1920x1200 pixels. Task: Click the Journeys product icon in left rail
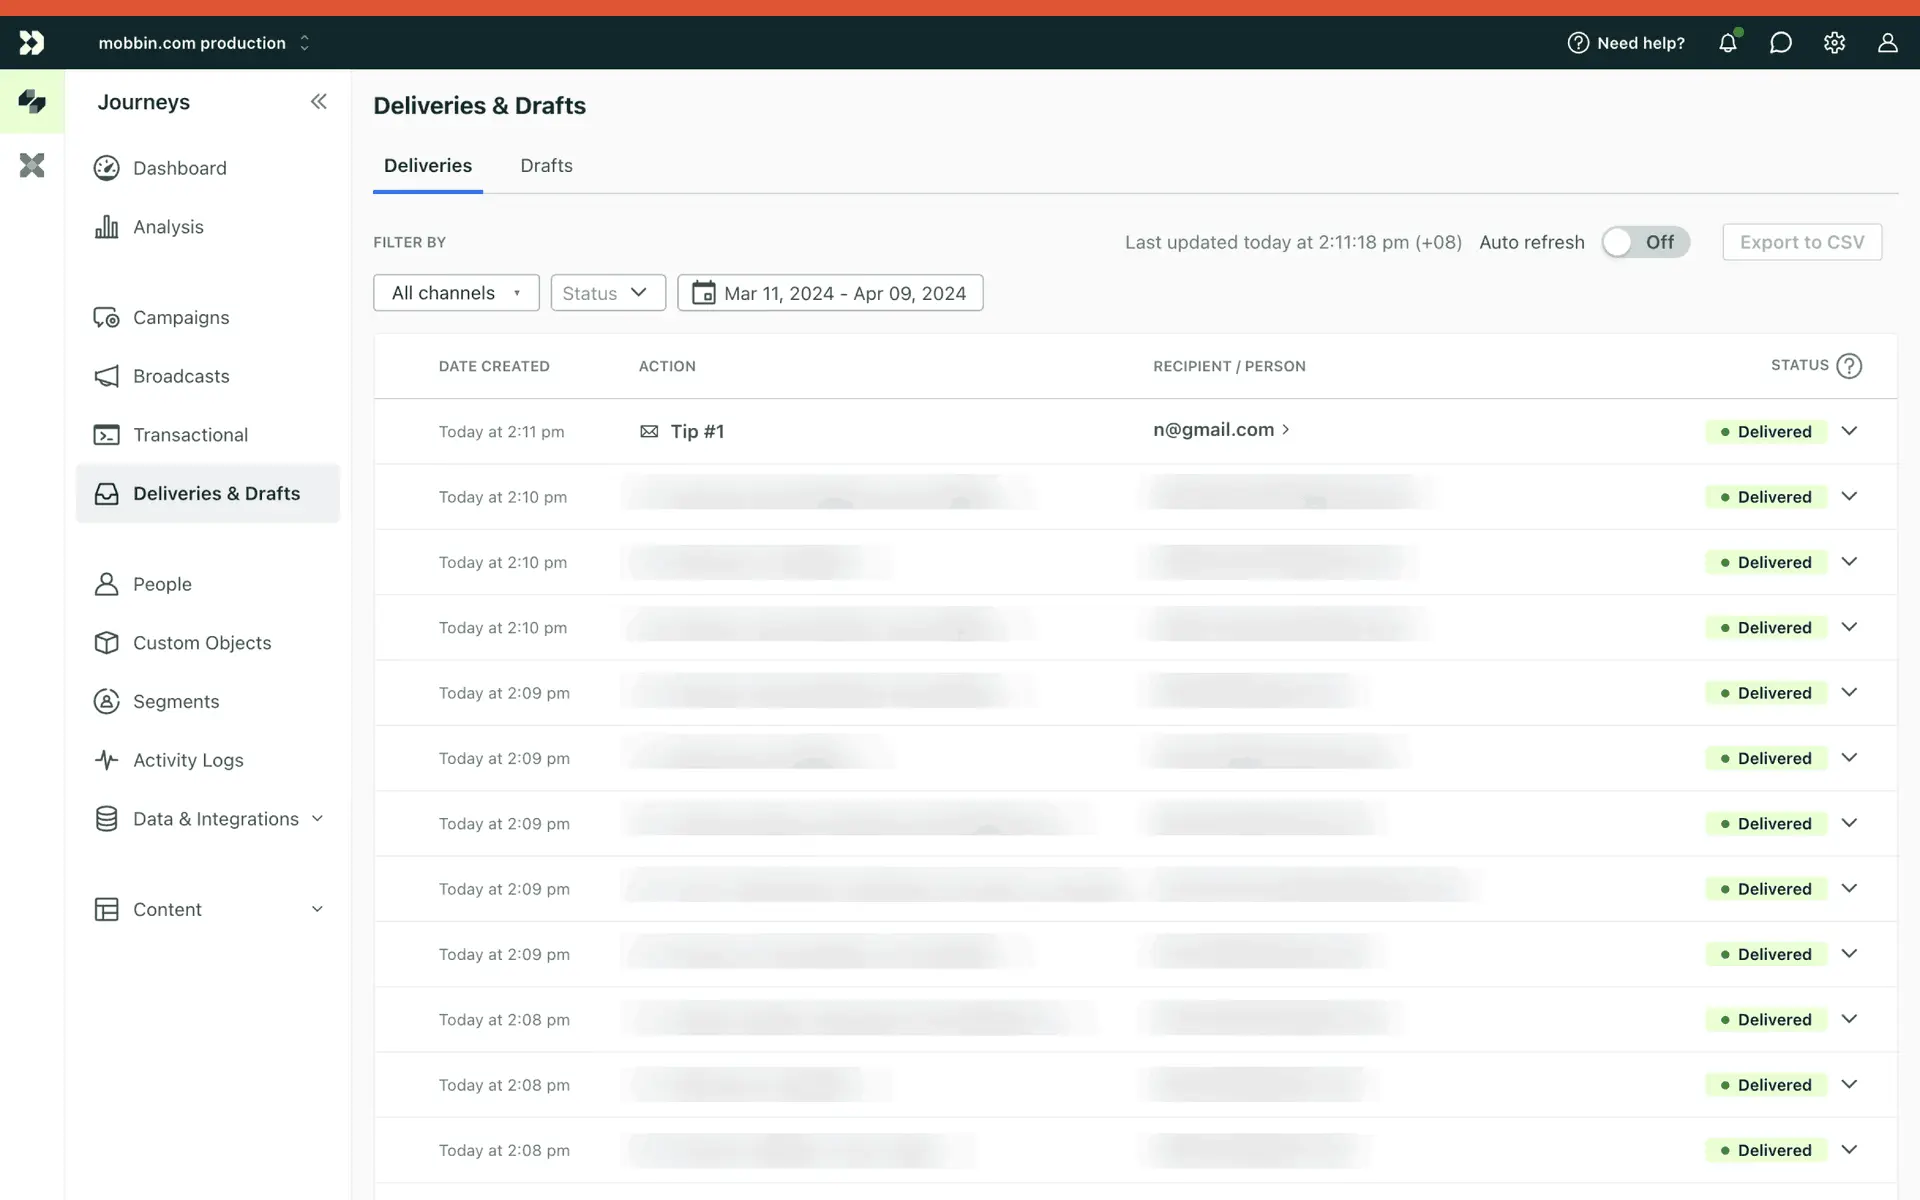32,101
